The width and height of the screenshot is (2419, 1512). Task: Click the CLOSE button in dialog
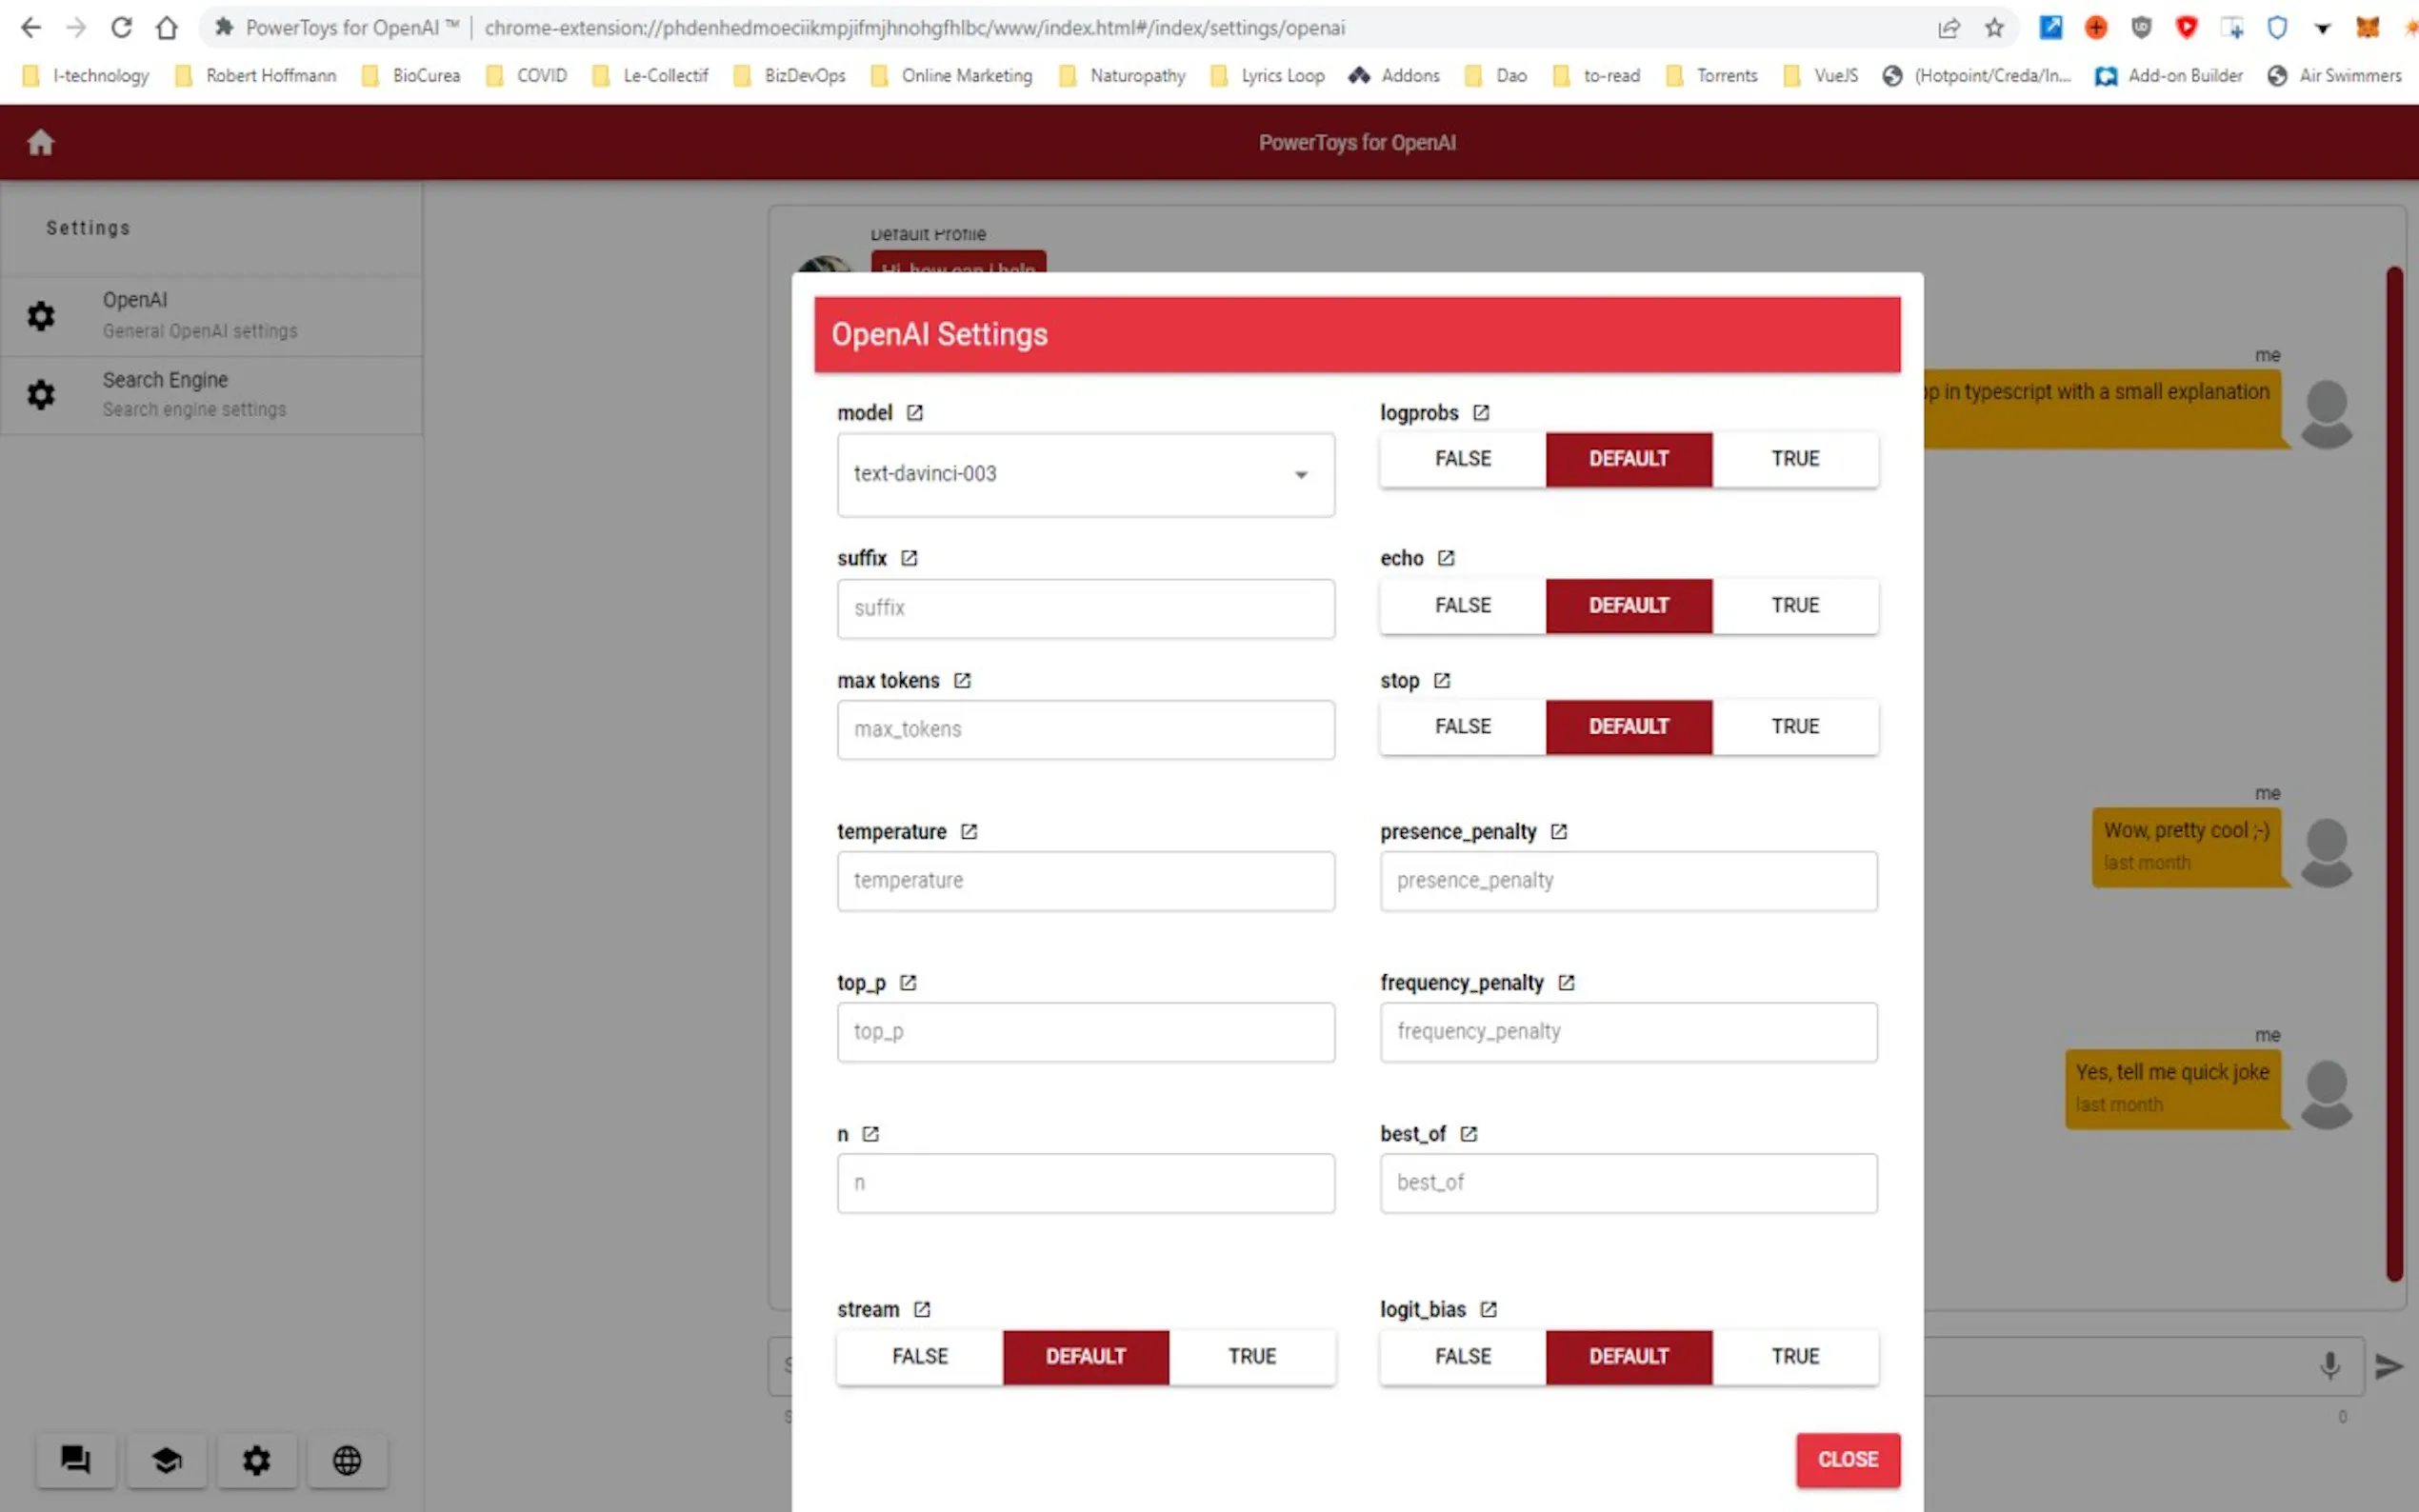point(1847,1460)
